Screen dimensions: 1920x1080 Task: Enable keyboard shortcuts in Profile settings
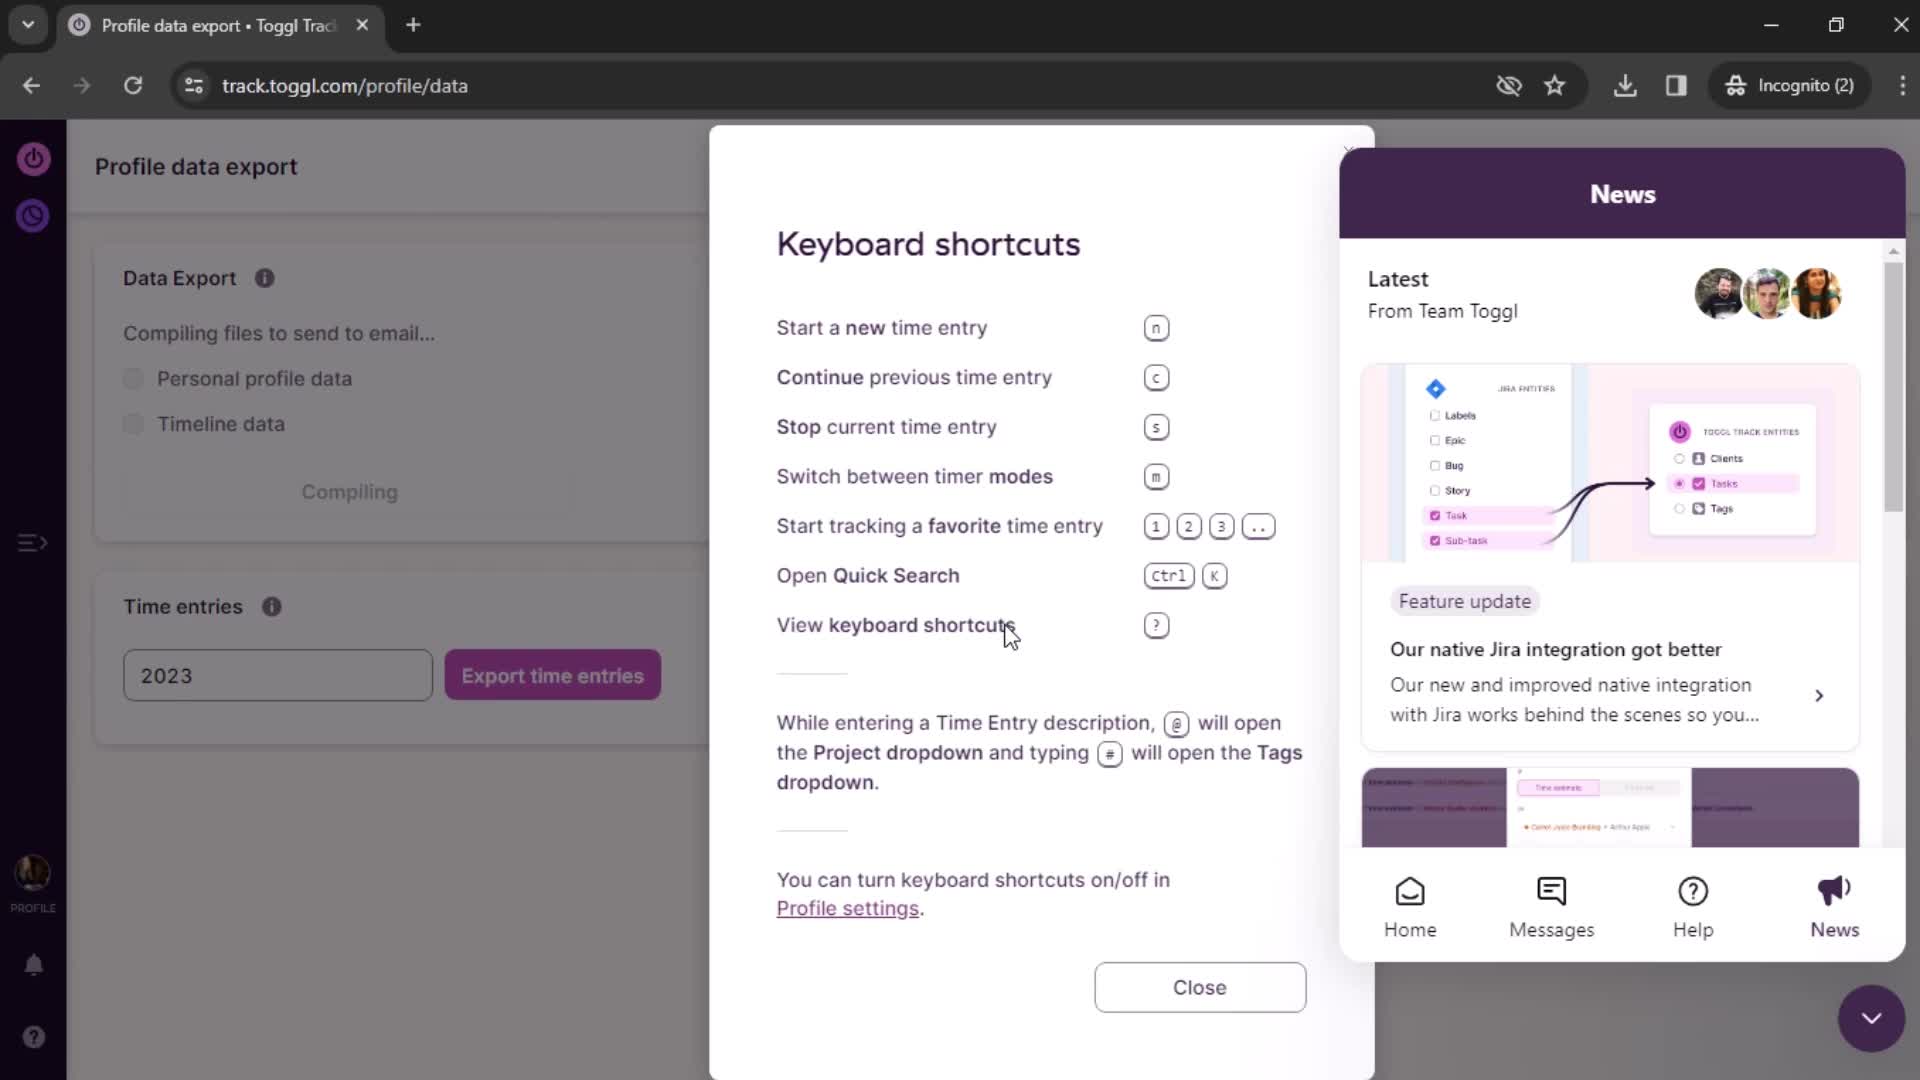coord(845,909)
